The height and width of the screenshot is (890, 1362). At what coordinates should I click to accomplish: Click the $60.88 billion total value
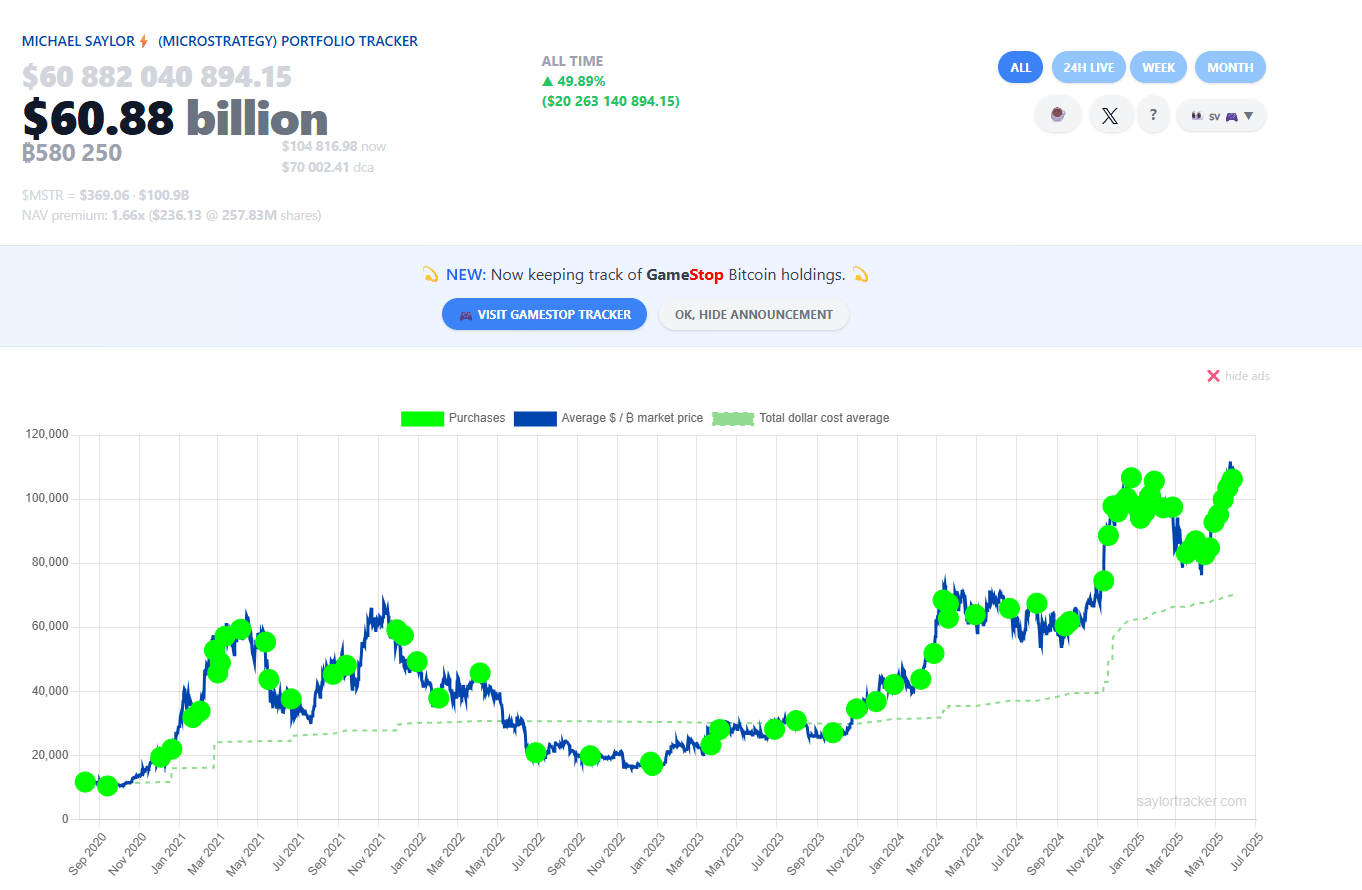pyautogui.click(x=175, y=119)
